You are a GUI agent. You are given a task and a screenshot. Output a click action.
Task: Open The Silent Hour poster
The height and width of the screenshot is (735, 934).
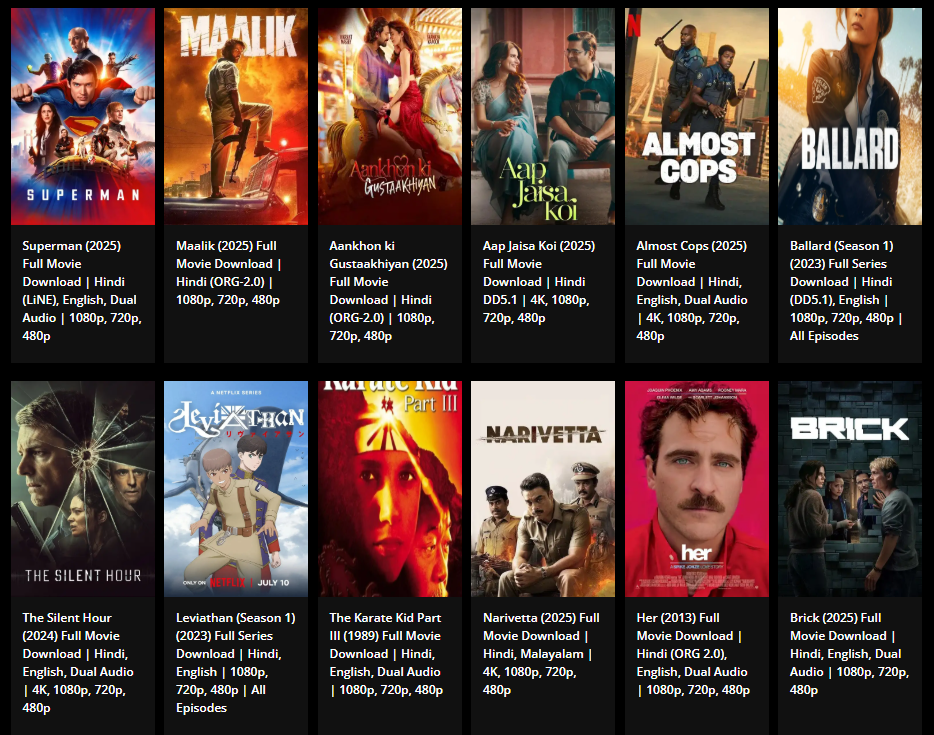[83, 489]
